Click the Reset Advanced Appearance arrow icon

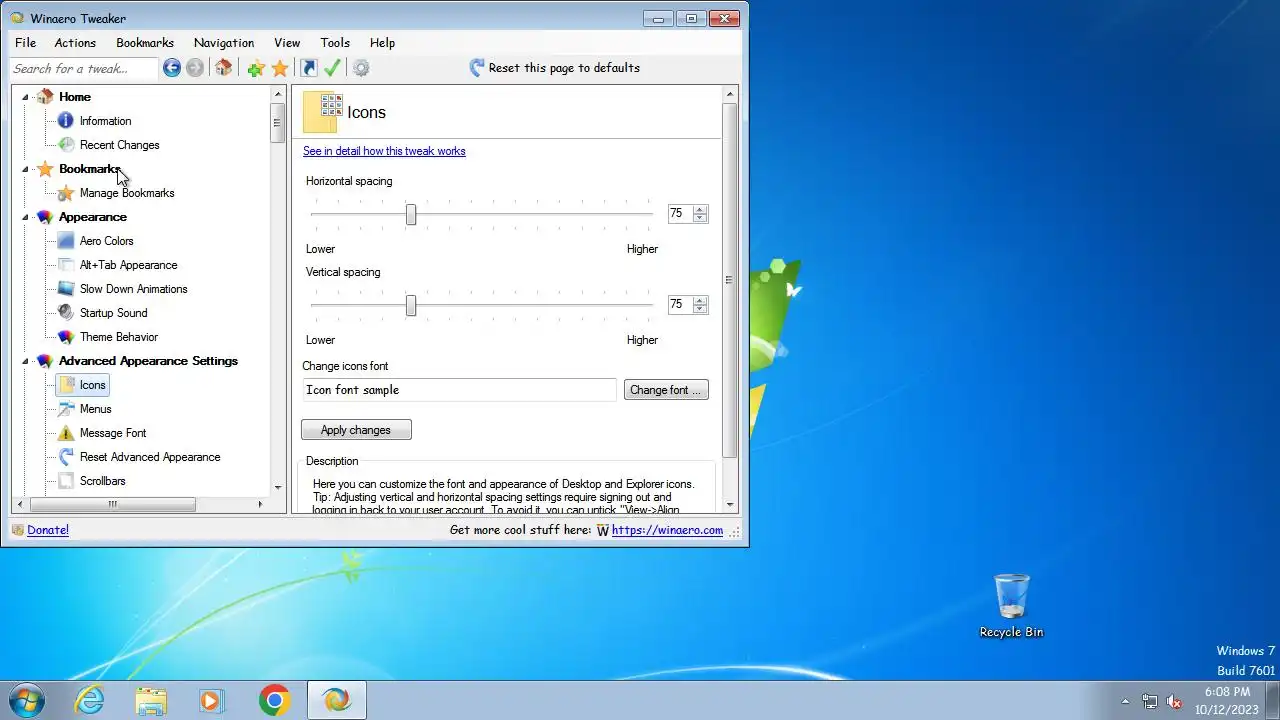tap(66, 457)
